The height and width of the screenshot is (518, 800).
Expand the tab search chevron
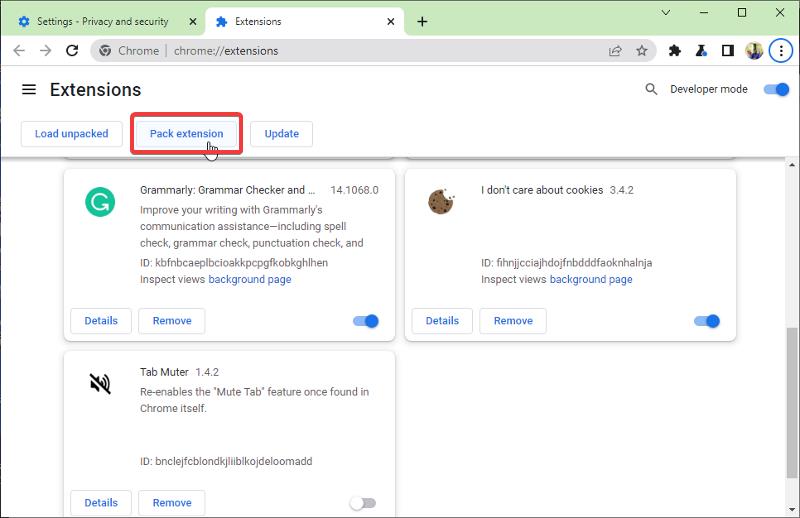(666, 13)
